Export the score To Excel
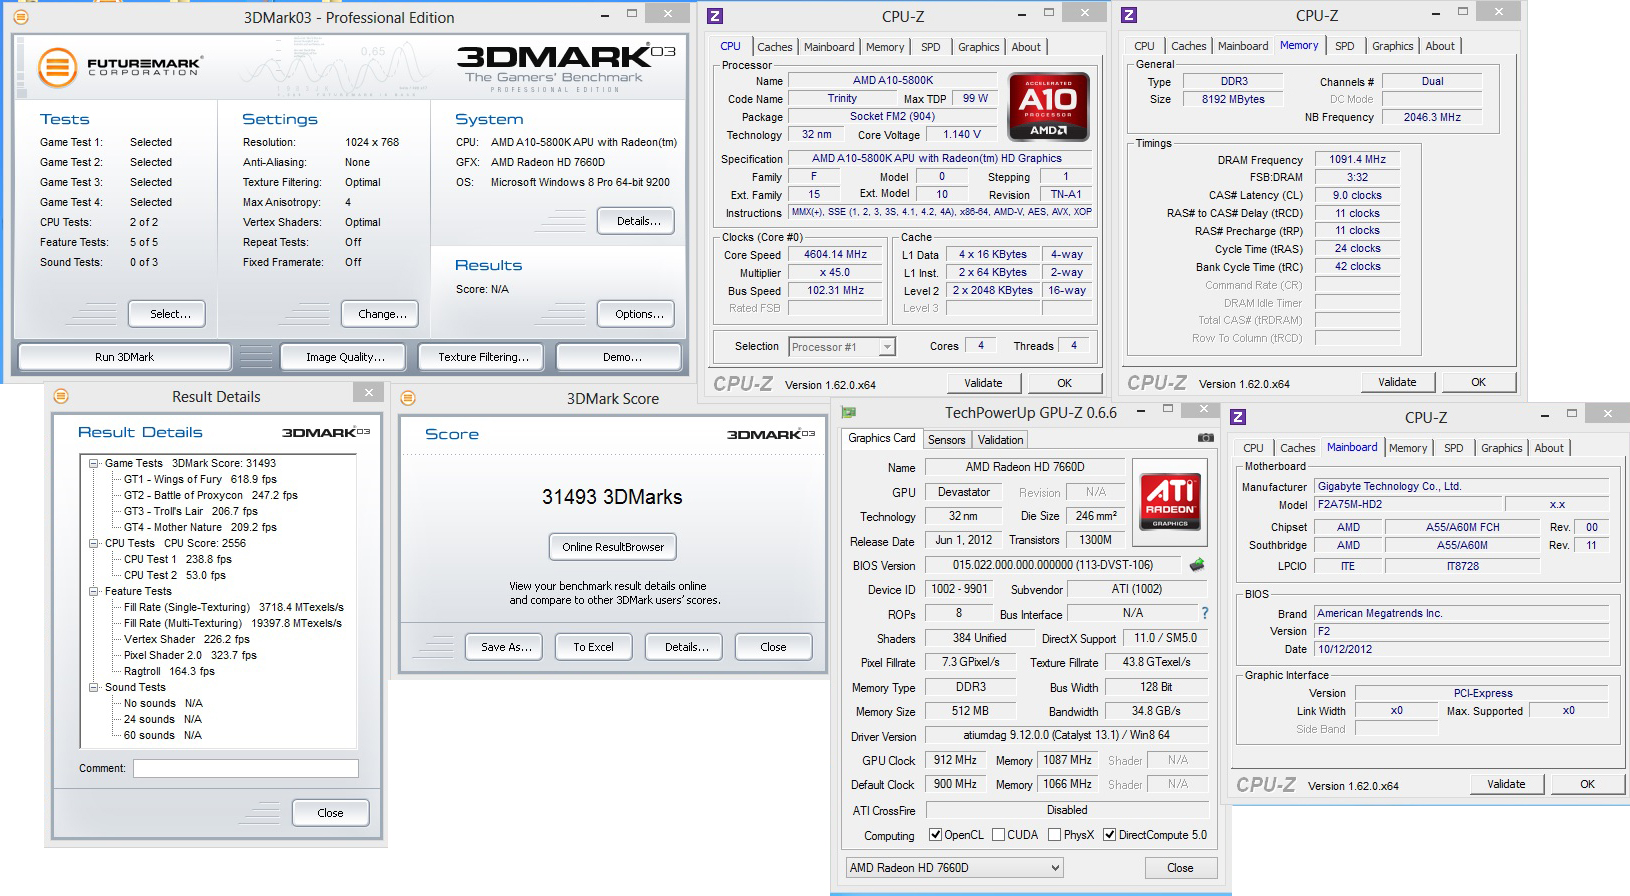The width and height of the screenshot is (1630, 896). click(593, 647)
